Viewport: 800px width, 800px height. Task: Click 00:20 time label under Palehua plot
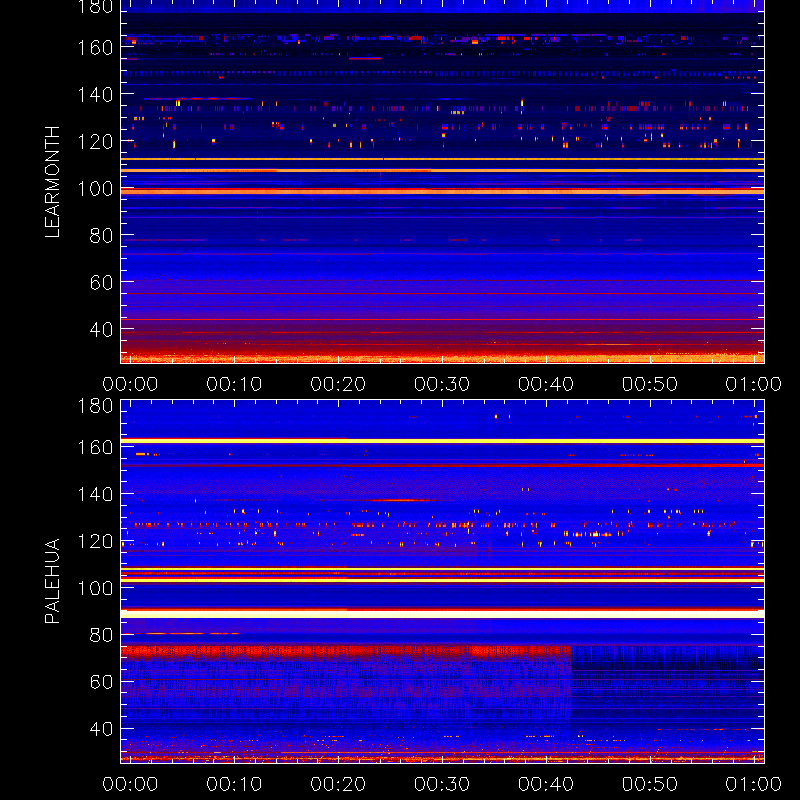click(x=338, y=784)
